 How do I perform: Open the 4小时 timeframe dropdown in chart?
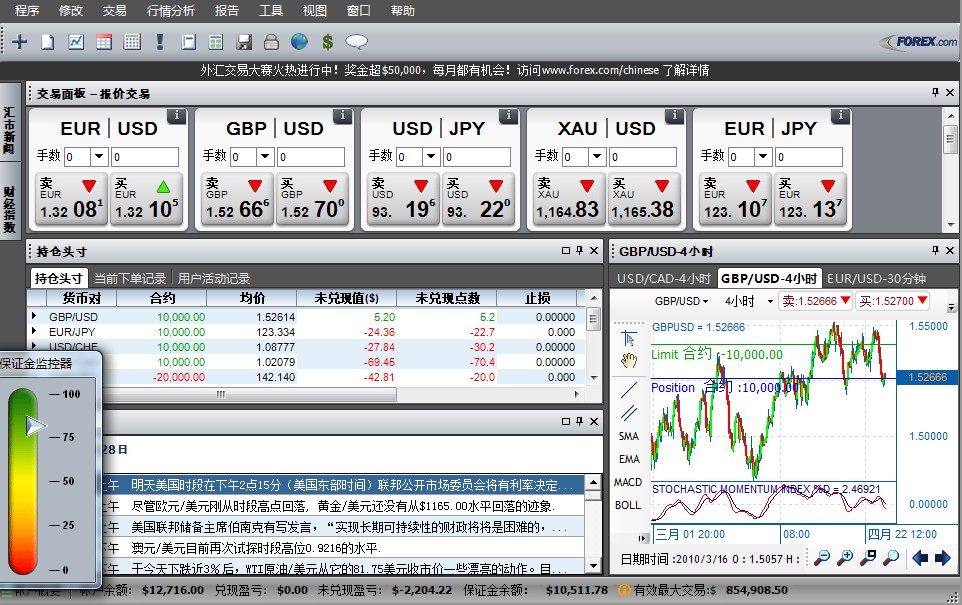click(770, 301)
